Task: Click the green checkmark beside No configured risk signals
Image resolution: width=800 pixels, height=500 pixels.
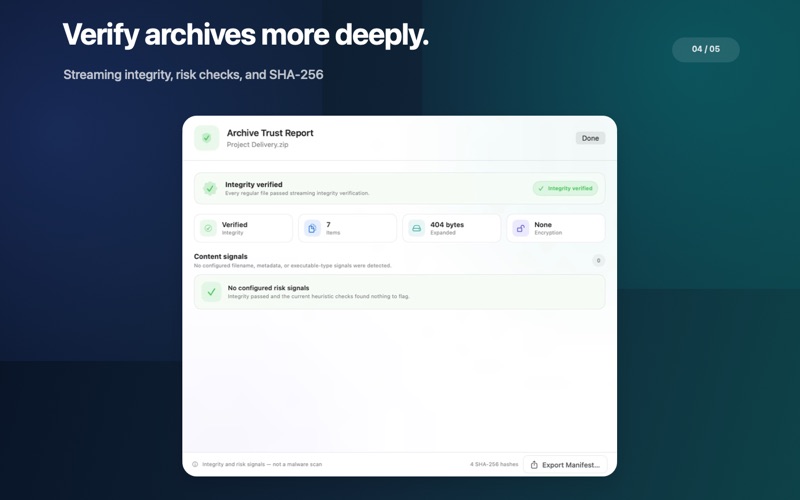Action: pos(211,292)
